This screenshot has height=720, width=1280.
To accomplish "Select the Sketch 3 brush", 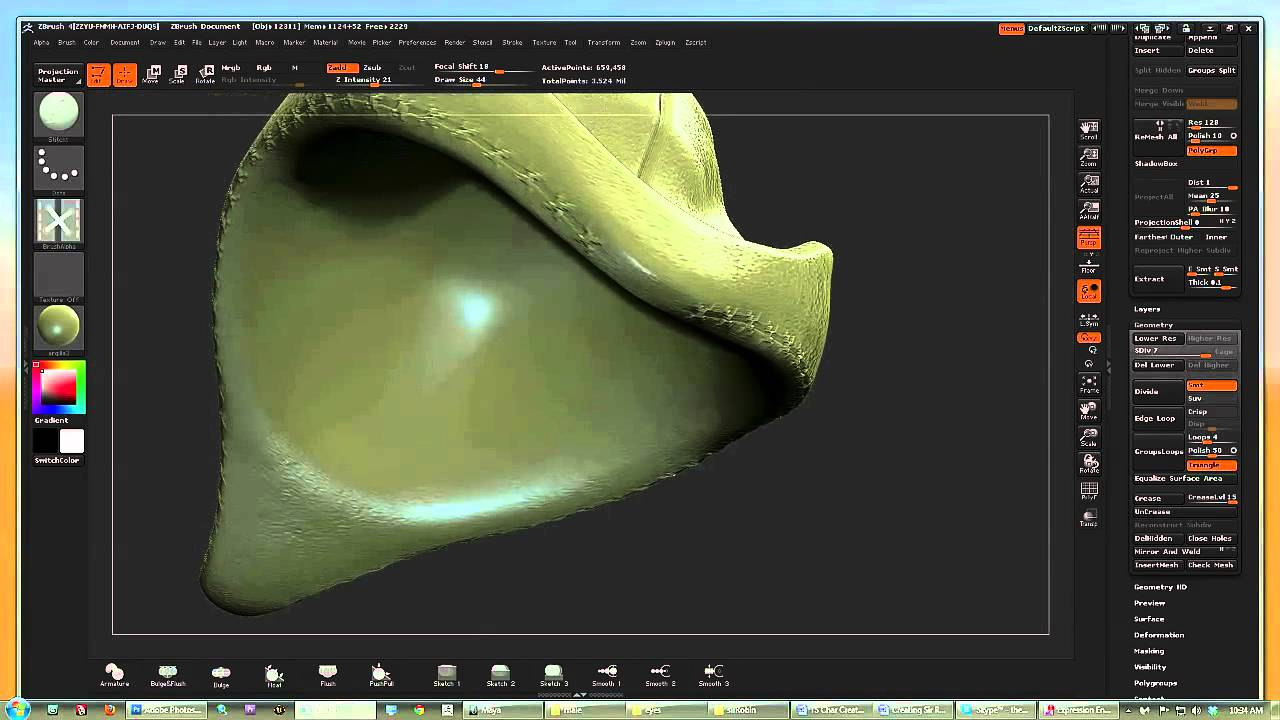I will 553,676.
